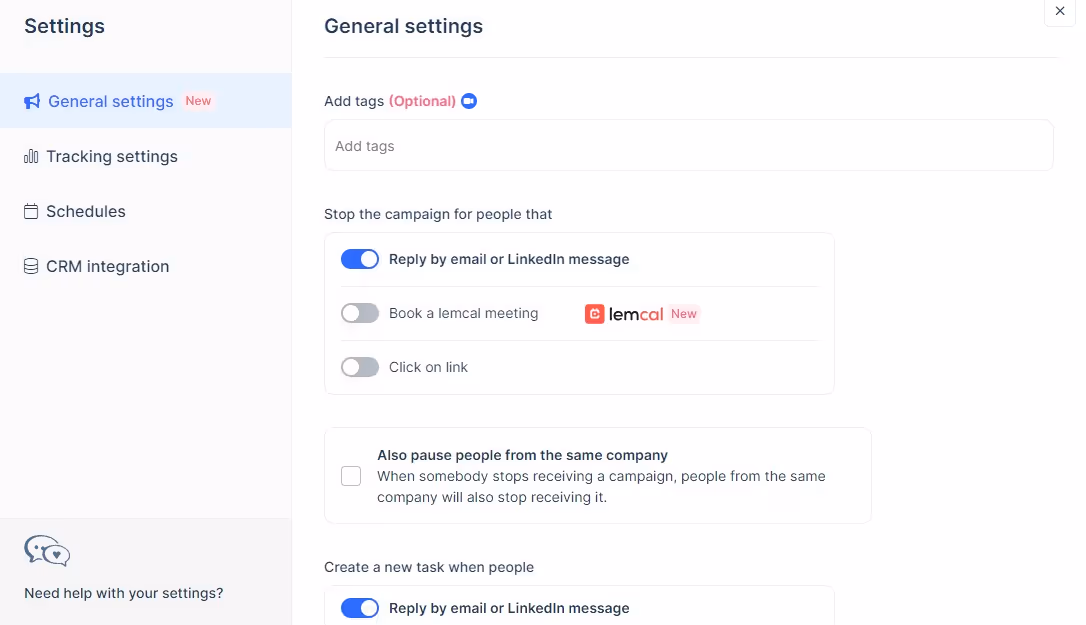Click the database icon beside CRM integration
Viewport: 1086px width, 625px height.
[30, 266]
